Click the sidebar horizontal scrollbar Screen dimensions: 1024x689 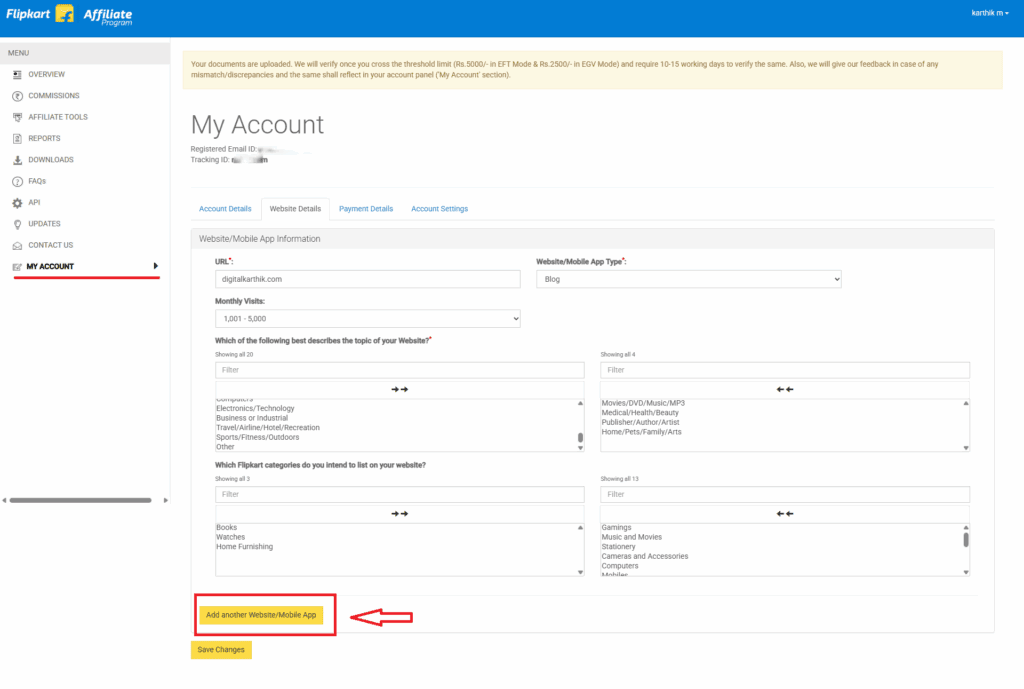[x=80, y=501]
